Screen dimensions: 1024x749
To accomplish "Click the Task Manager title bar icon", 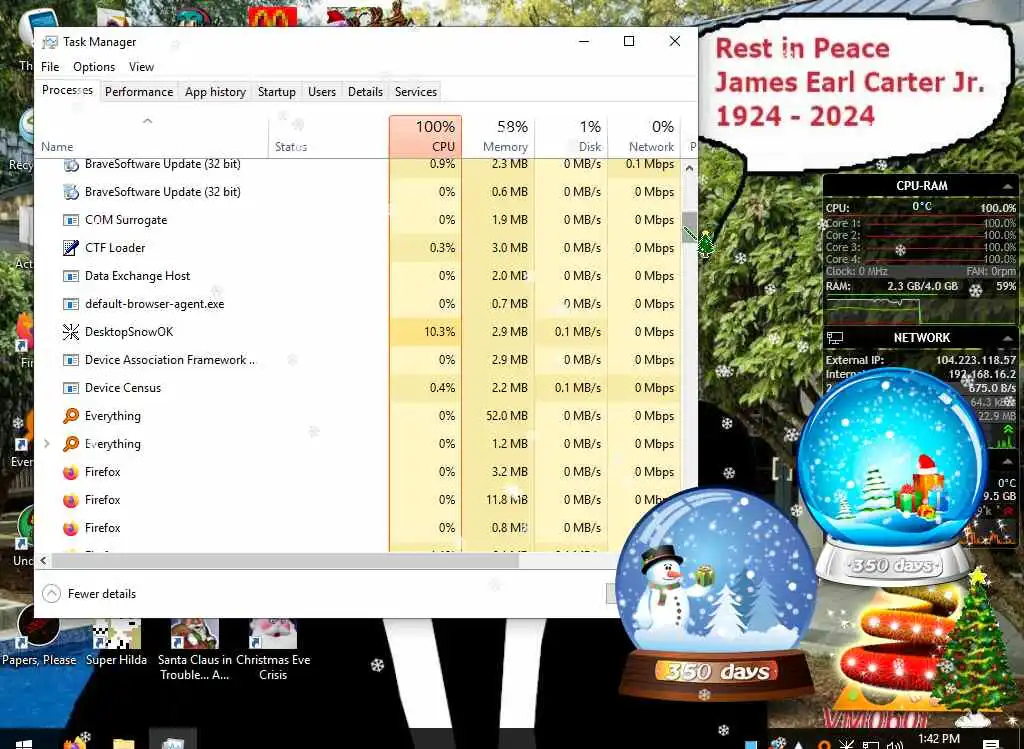I will point(50,42).
